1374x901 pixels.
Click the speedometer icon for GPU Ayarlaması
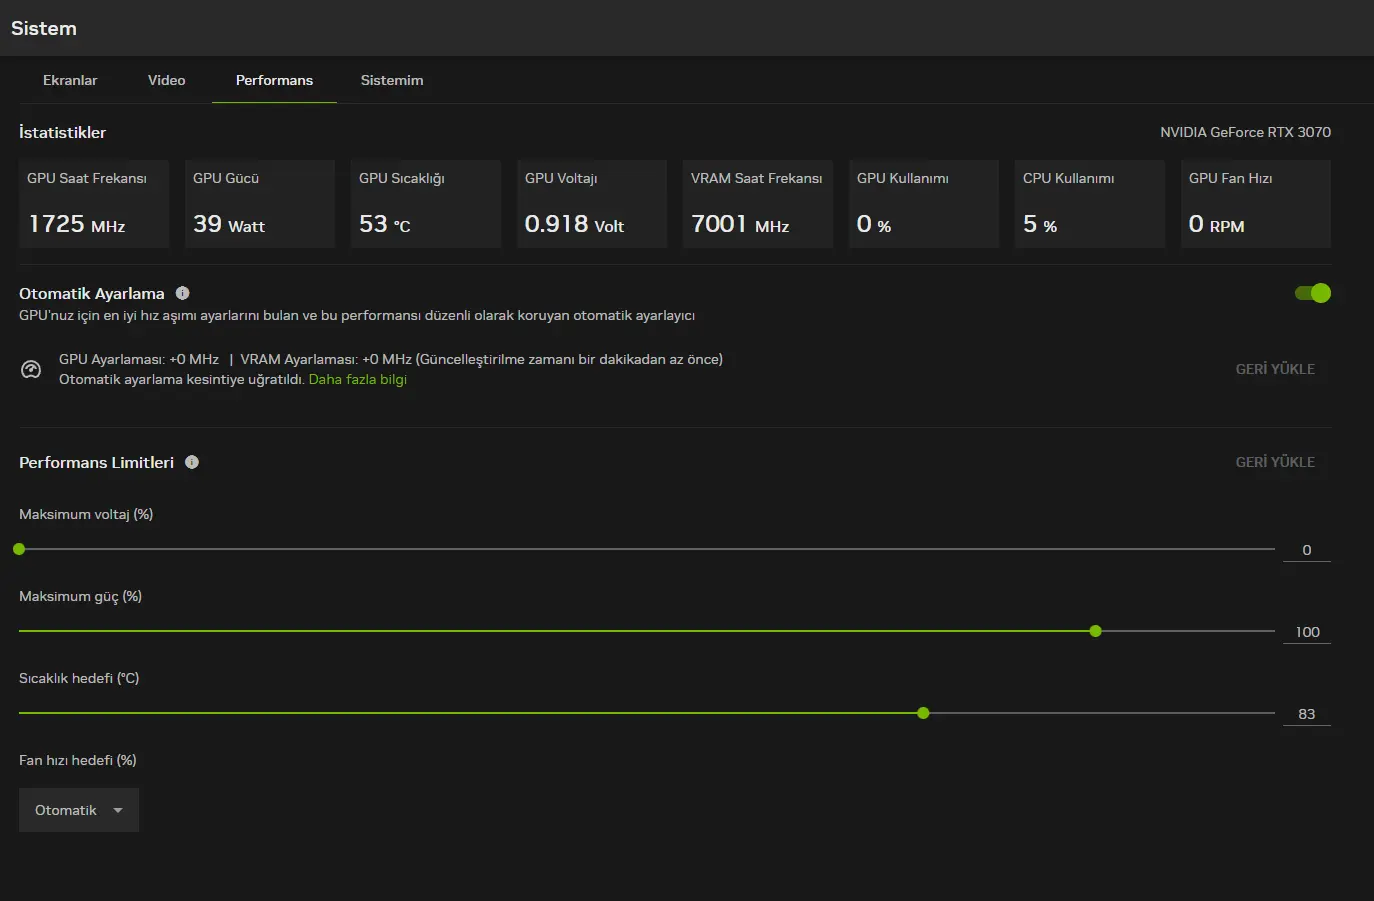coord(31,370)
